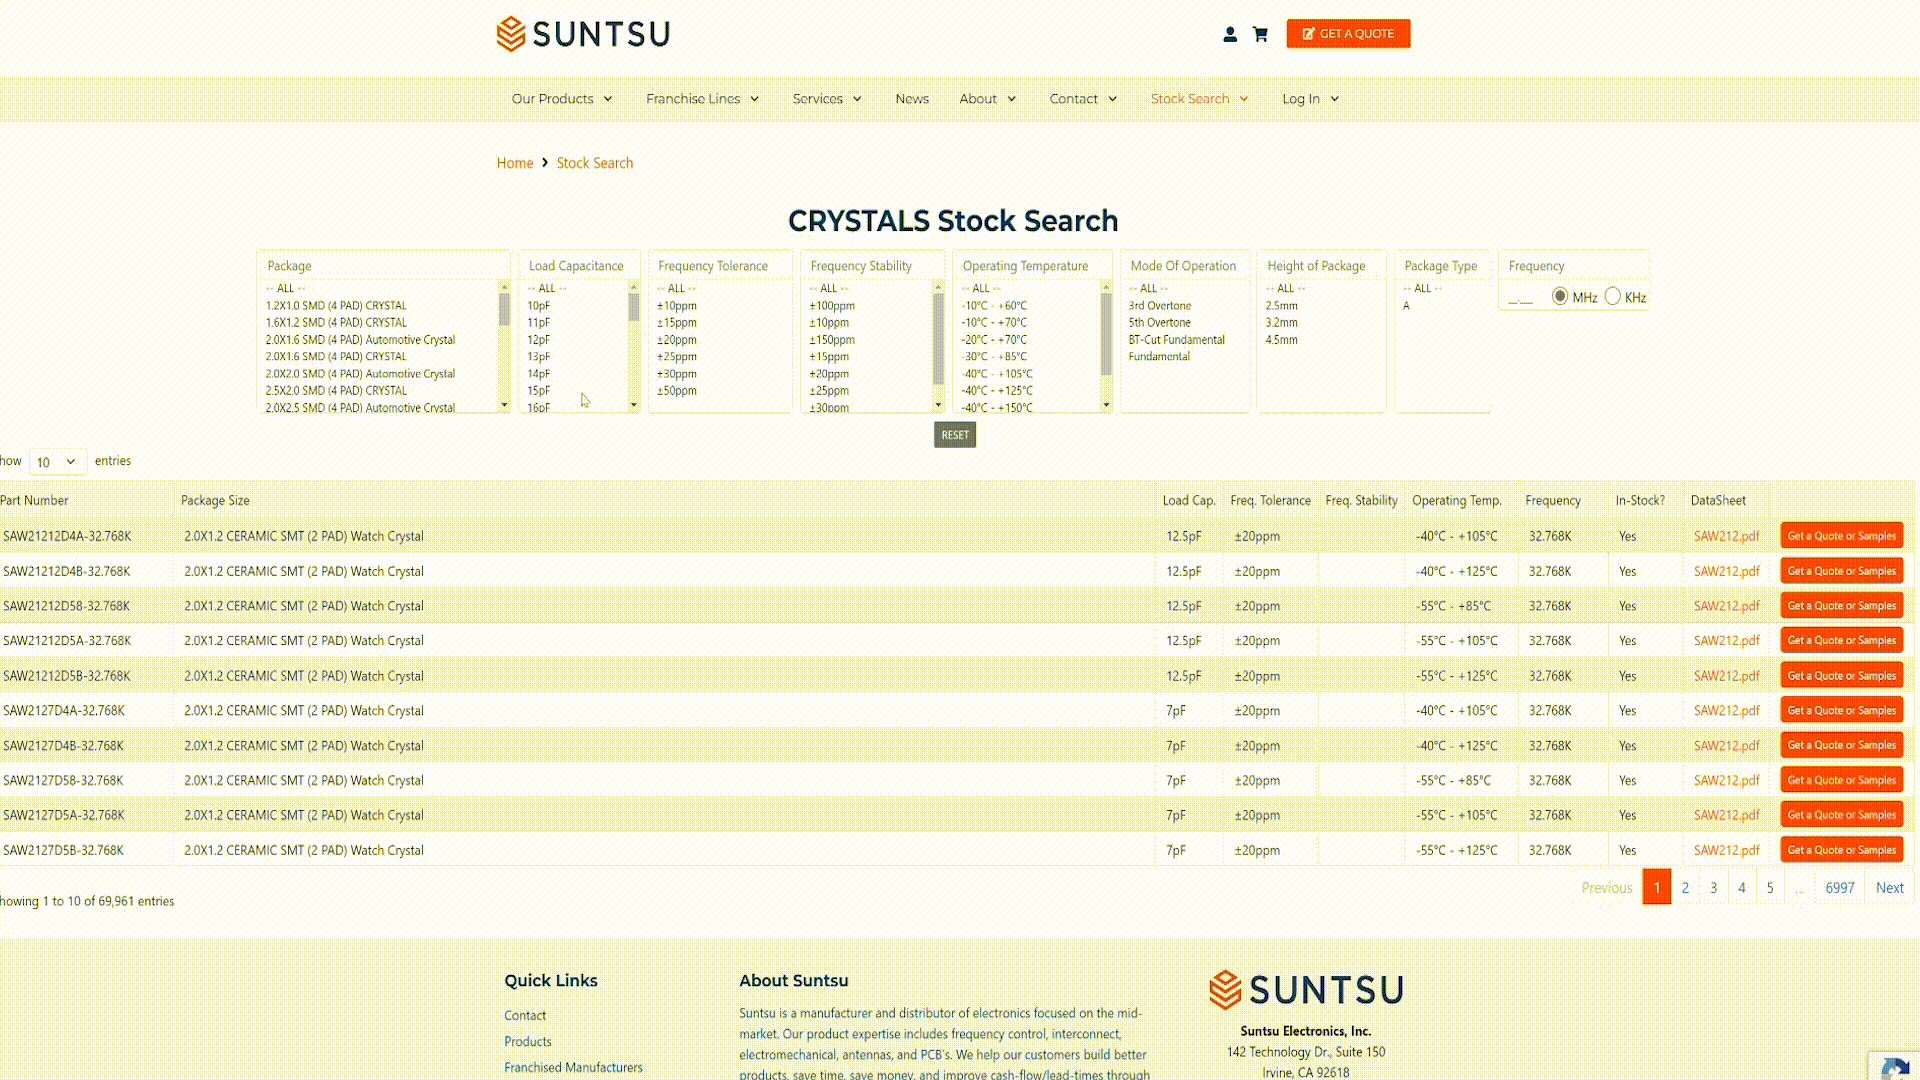The width and height of the screenshot is (1920, 1080).
Task: Click the Get A Quote button
Action: click(1348, 34)
